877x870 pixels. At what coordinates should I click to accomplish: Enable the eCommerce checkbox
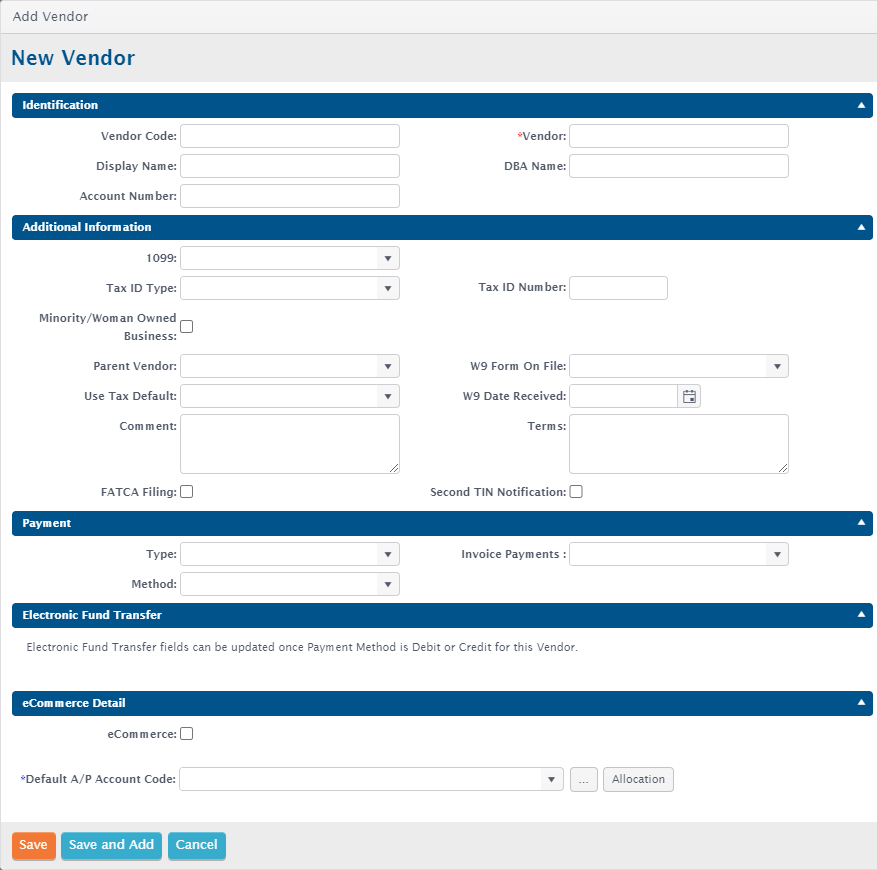pyautogui.click(x=187, y=733)
